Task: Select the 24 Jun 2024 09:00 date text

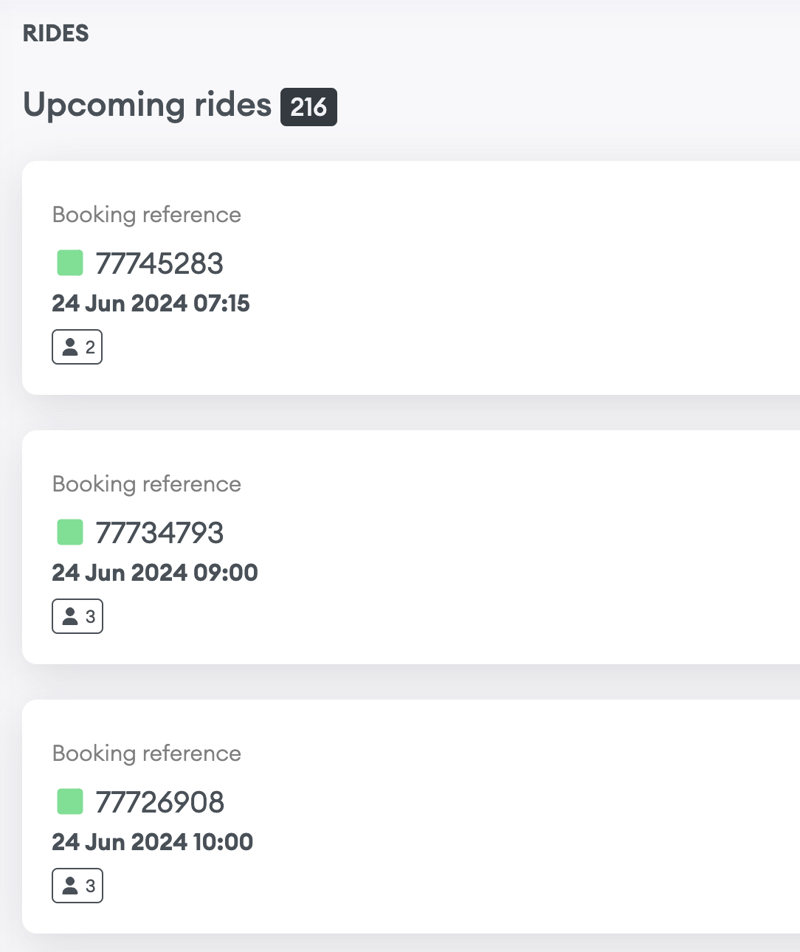Action: (x=155, y=573)
